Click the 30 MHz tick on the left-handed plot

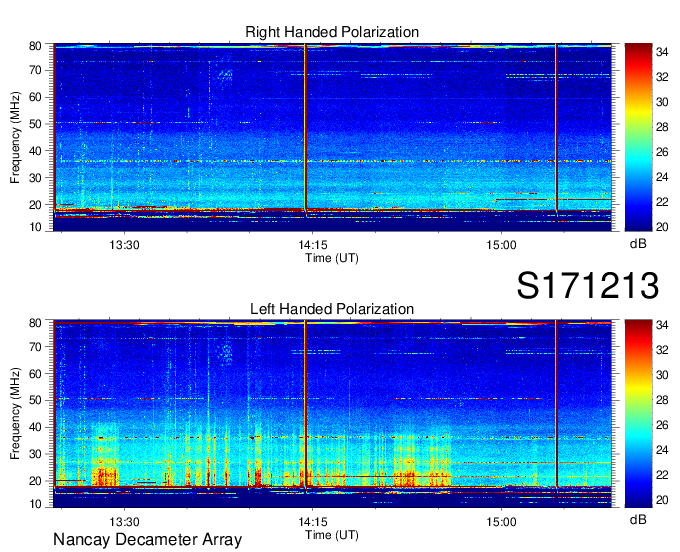coord(35,454)
